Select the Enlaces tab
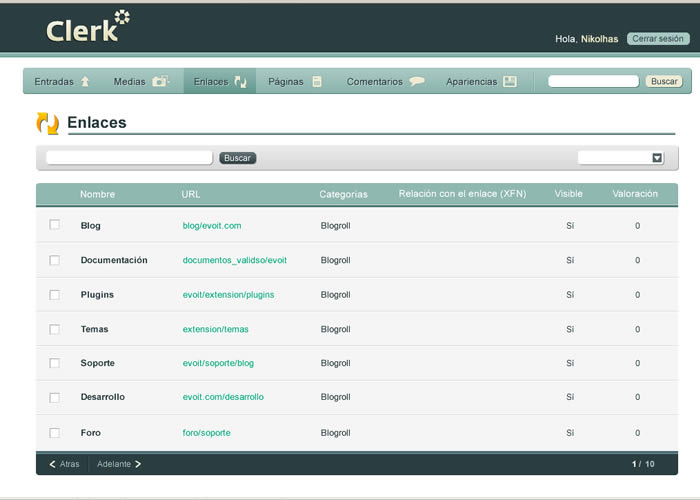The height and width of the screenshot is (500, 700). coord(220,81)
